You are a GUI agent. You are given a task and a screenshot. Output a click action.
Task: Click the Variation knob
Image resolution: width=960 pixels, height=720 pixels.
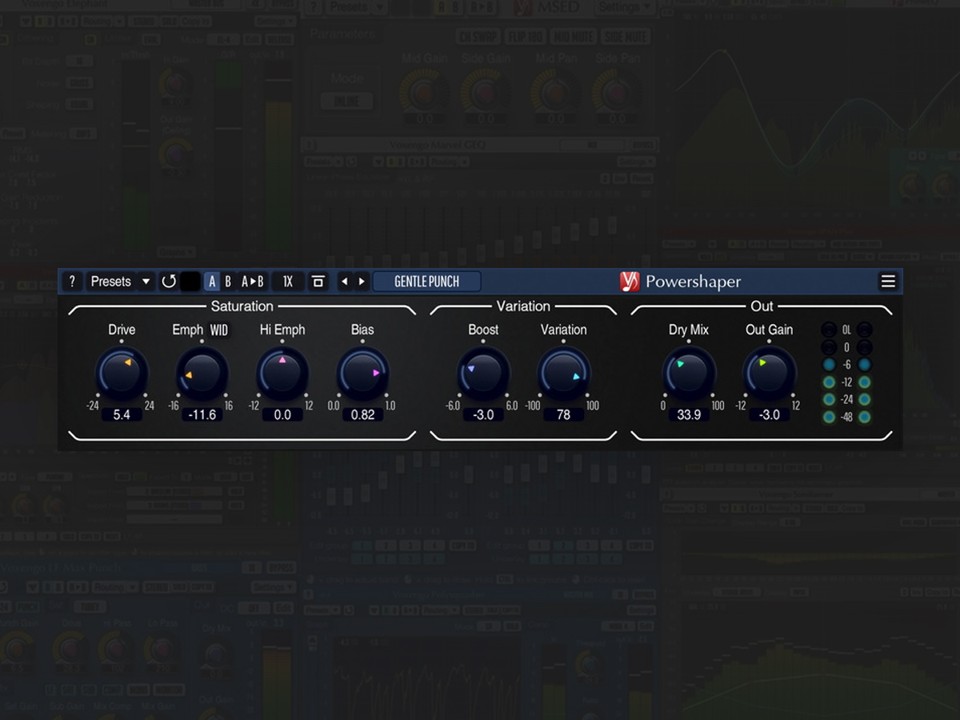click(x=563, y=373)
